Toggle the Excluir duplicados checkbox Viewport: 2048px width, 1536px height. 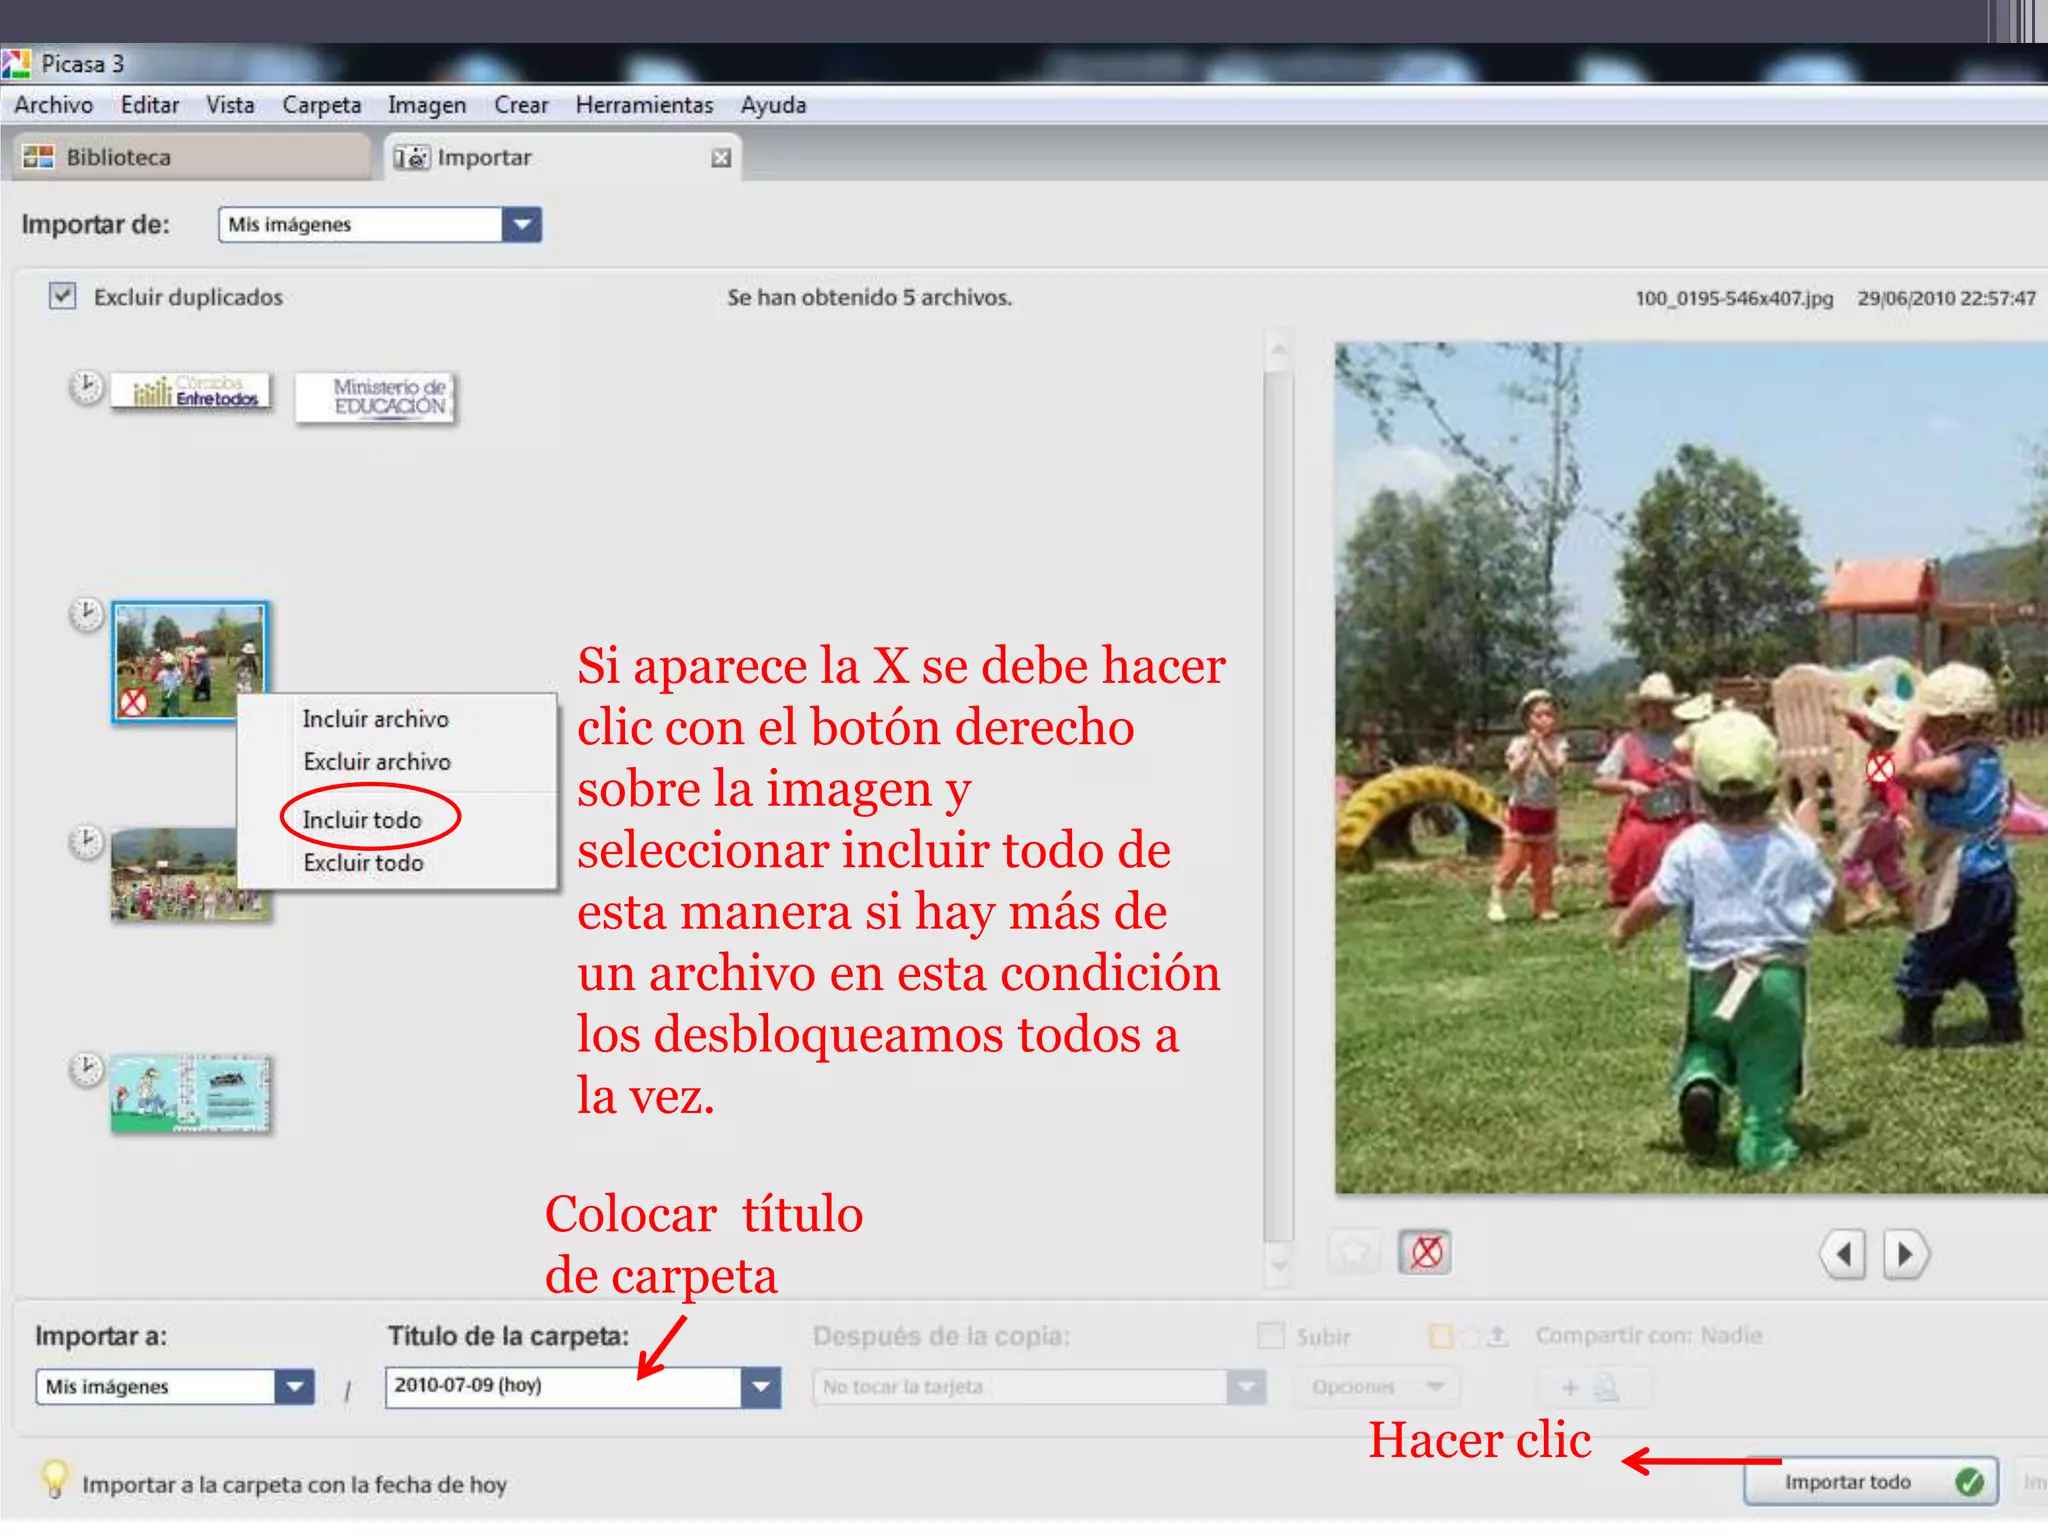pos(63,296)
